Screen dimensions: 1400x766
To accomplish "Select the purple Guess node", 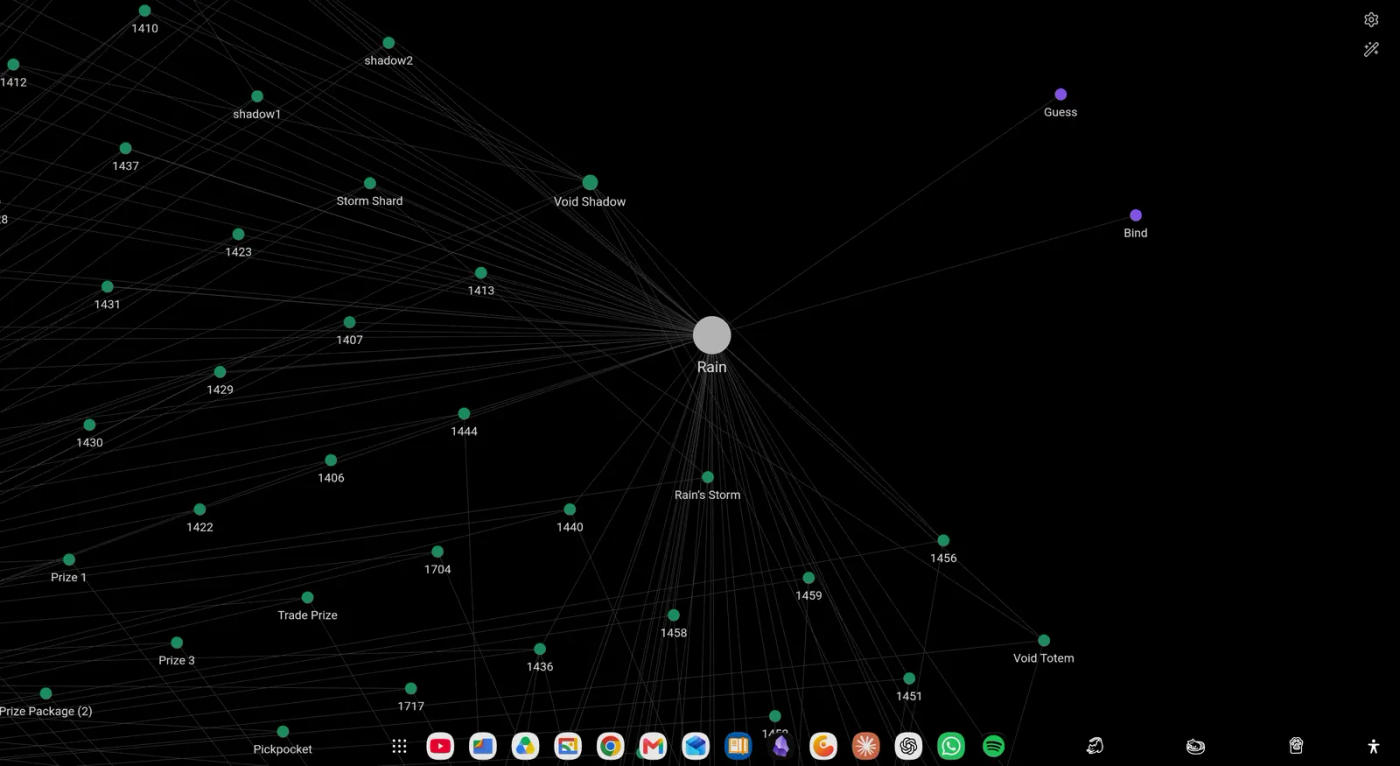I will point(1061,95).
